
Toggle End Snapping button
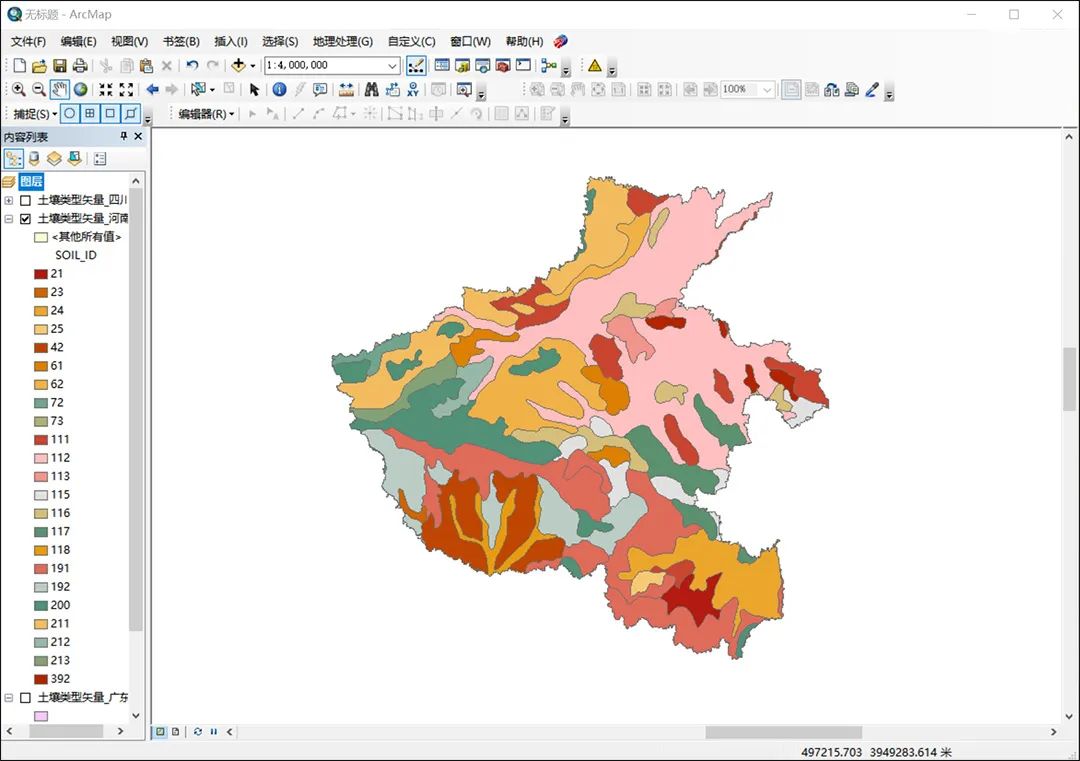pyautogui.click(x=90, y=114)
